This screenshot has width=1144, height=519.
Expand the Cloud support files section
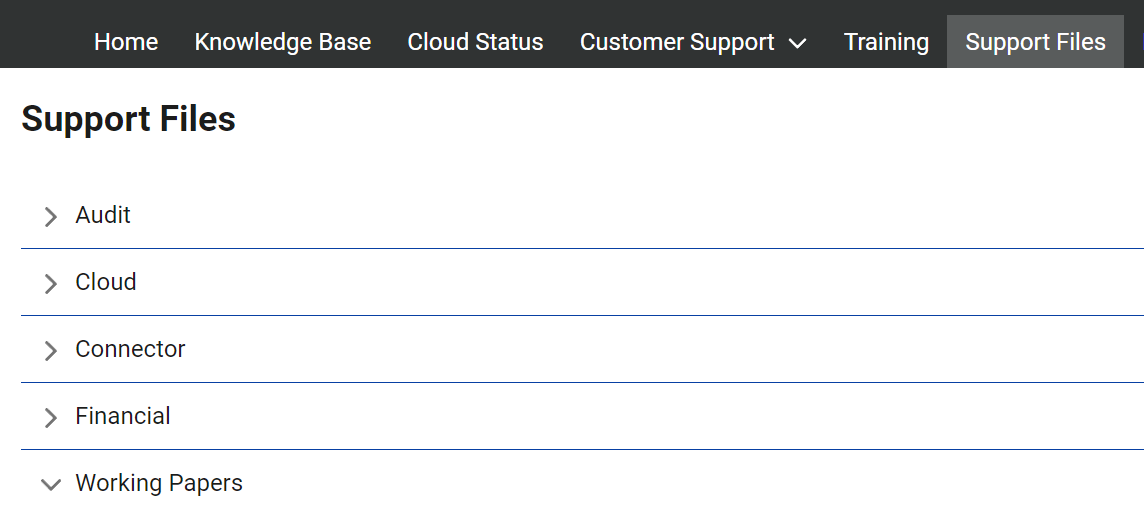(x=106, y=282)
